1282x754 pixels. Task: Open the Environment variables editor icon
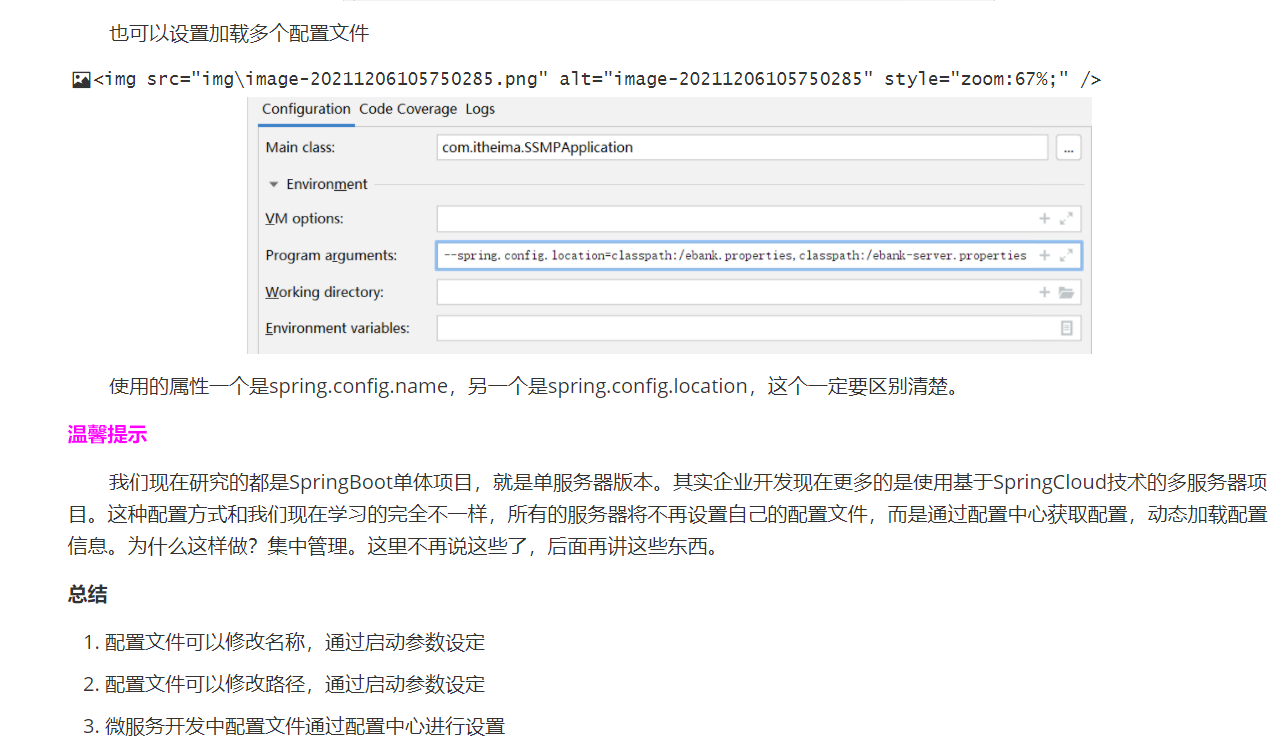[1066, 328]
